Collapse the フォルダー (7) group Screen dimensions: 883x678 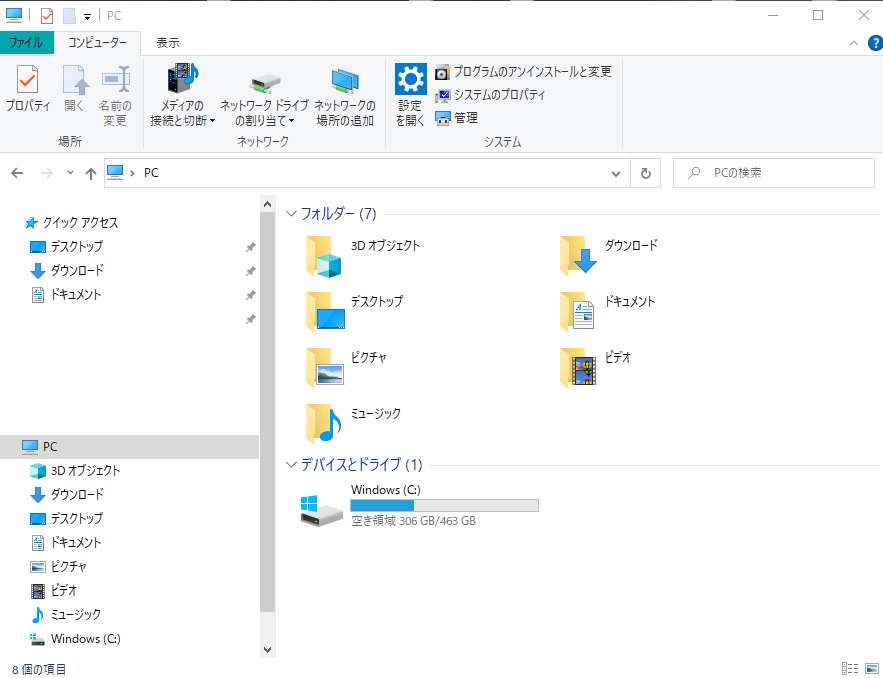(291, 214)
